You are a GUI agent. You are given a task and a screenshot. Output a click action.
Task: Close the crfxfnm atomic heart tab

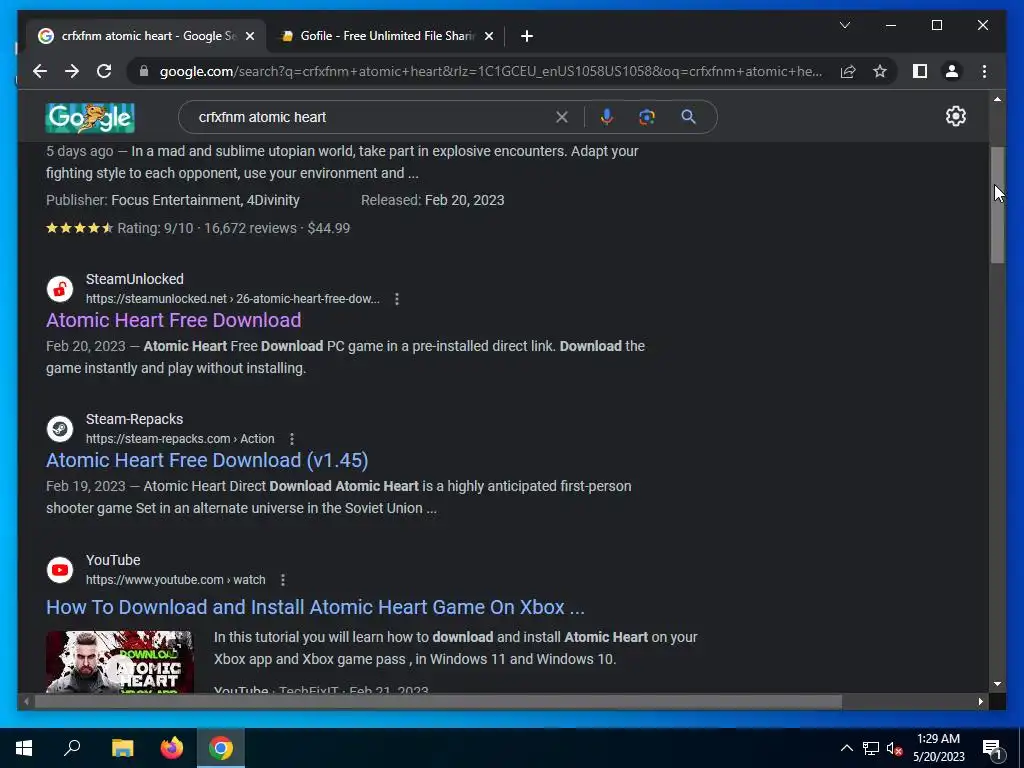[249, 36]
